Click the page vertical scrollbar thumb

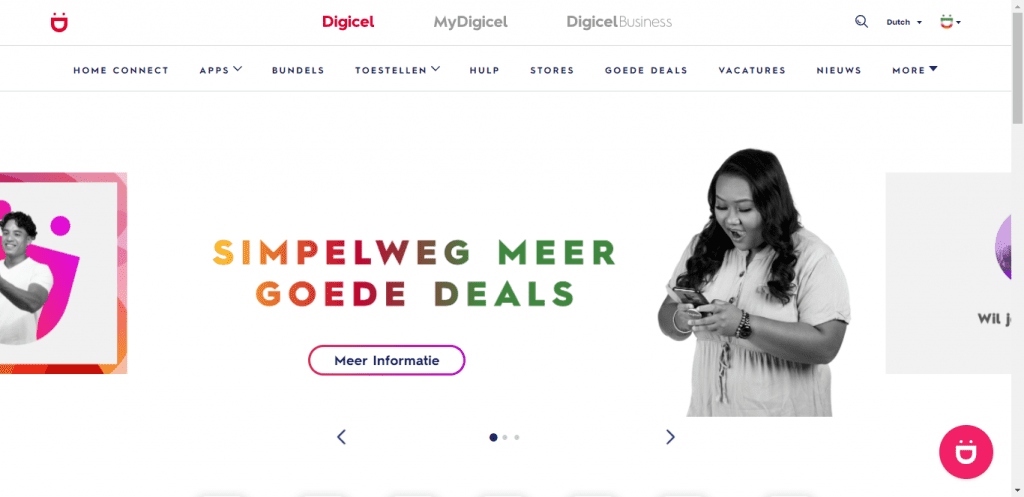1017,67
